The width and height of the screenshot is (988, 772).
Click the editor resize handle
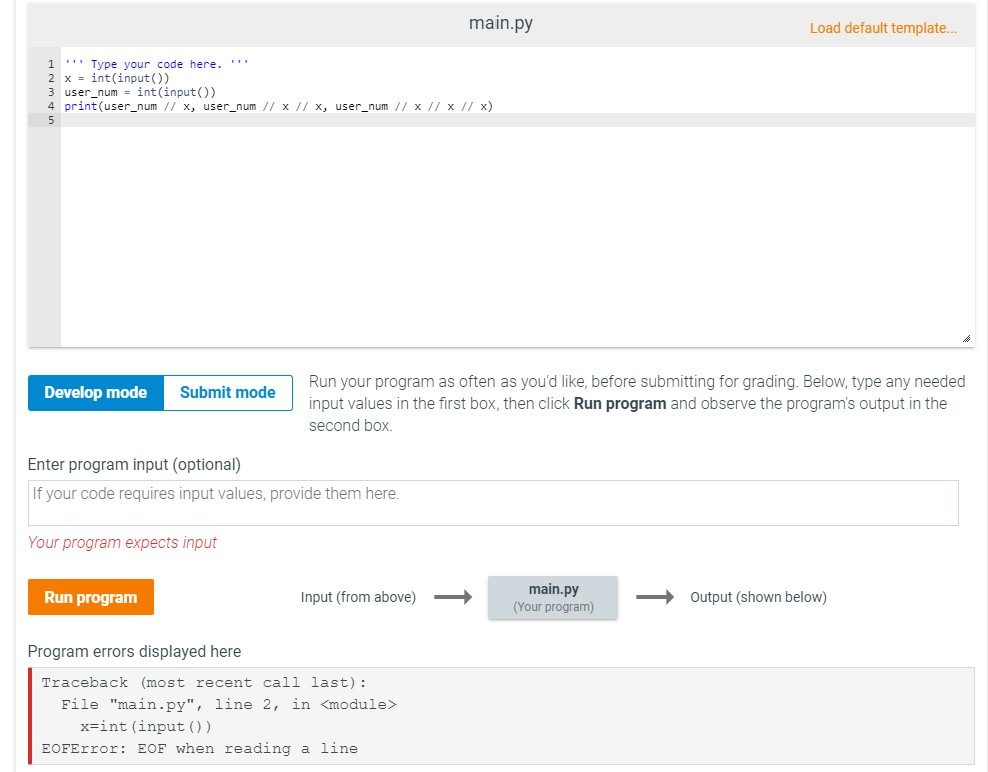964,338
